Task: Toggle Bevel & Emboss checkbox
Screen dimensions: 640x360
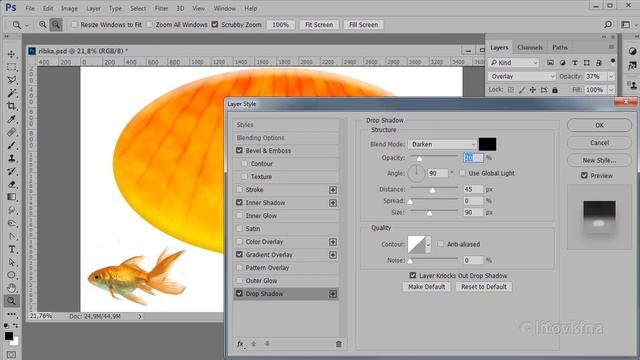Action: [239, 151]
